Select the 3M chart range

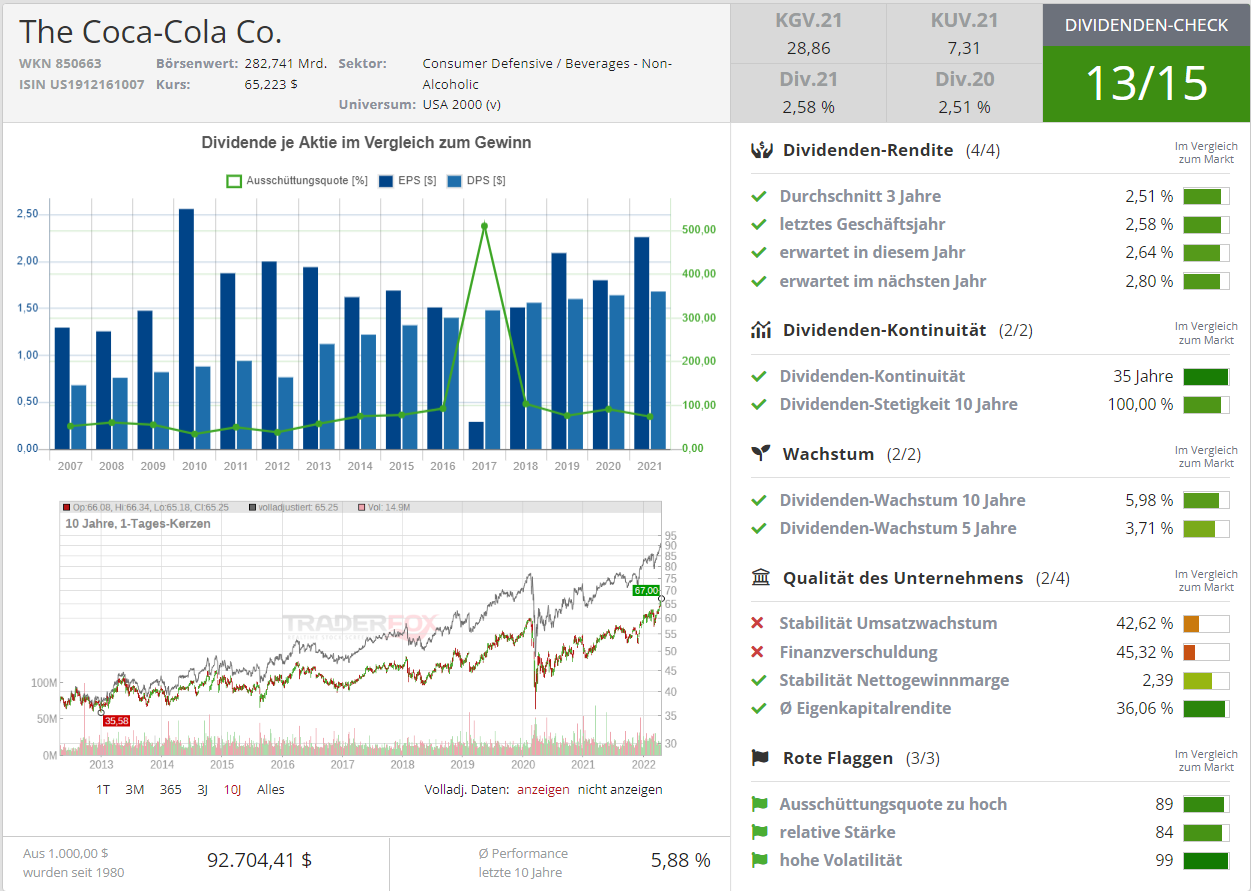(135, 789)
